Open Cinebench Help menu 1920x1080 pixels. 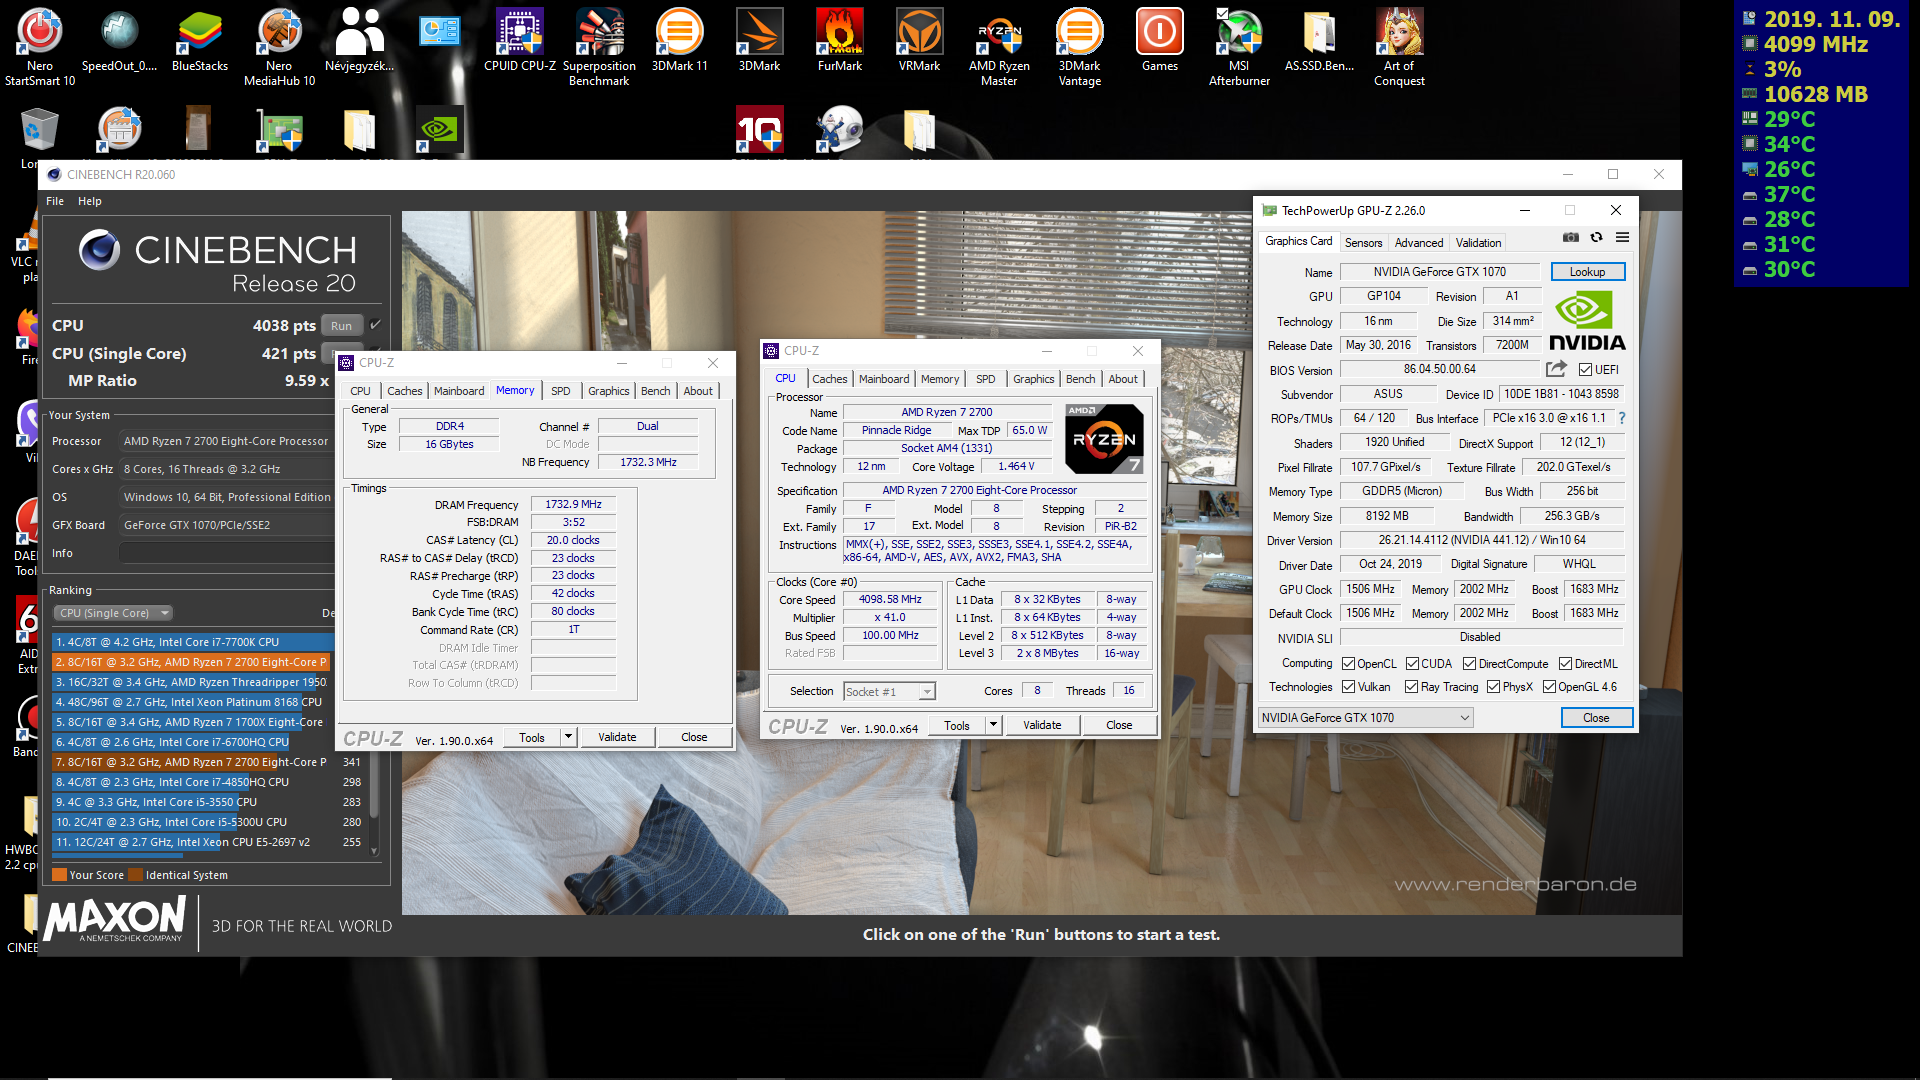90,201
